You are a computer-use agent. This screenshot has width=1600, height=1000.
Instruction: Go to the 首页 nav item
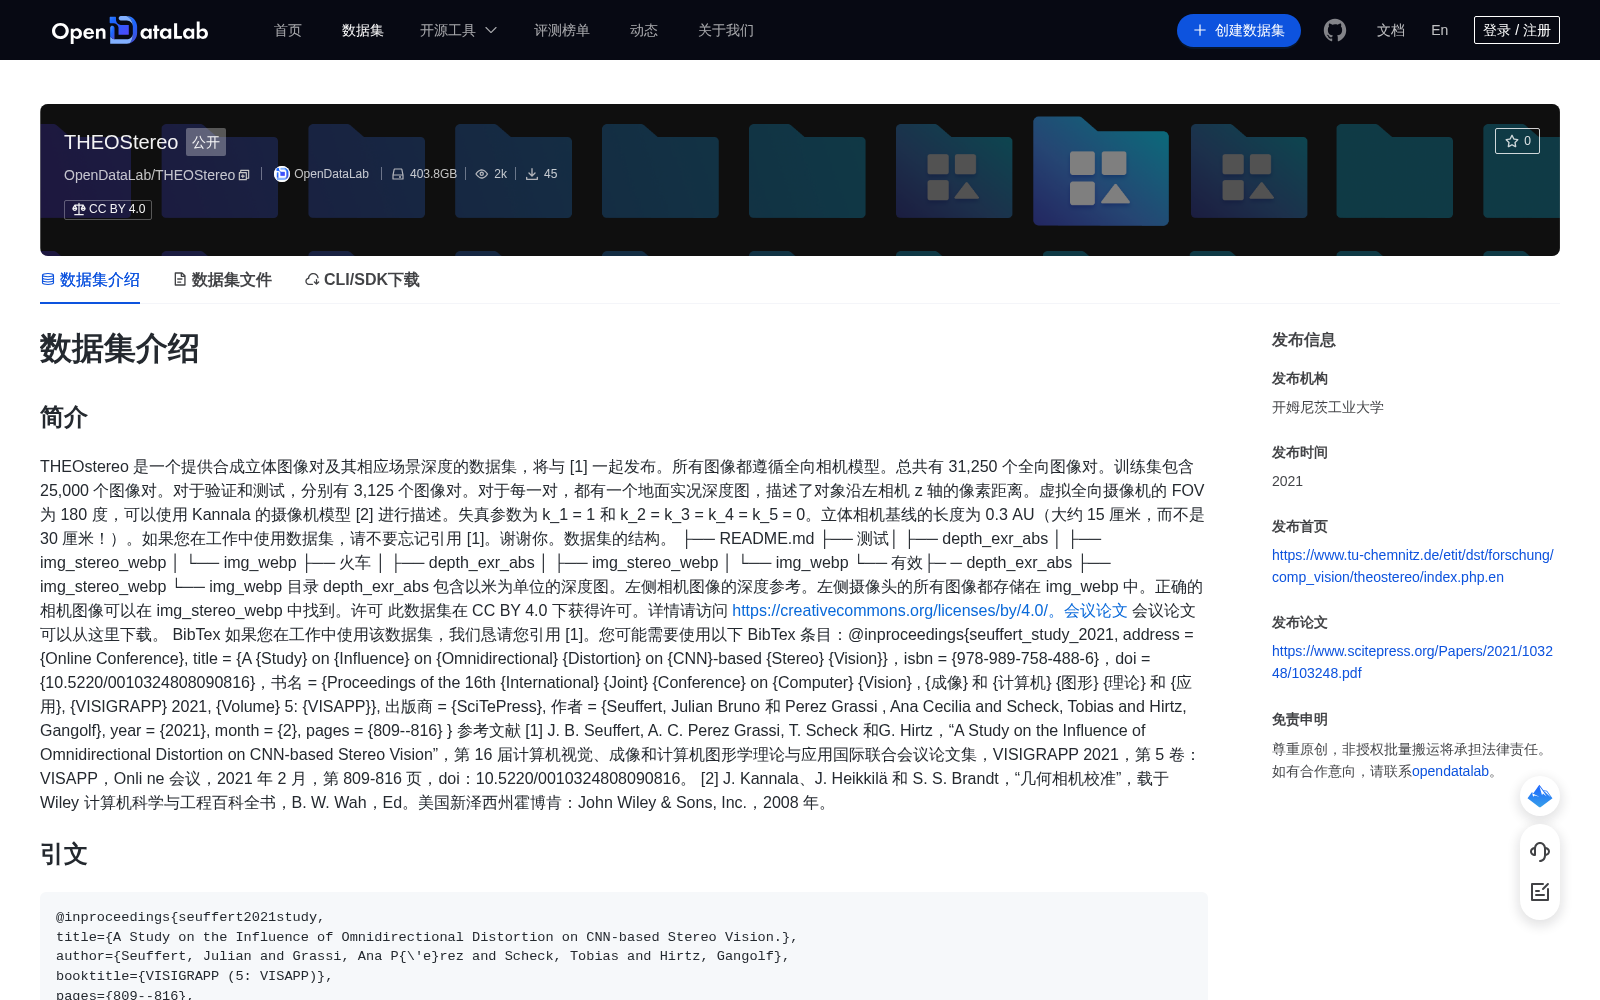[x=288, y=30]
